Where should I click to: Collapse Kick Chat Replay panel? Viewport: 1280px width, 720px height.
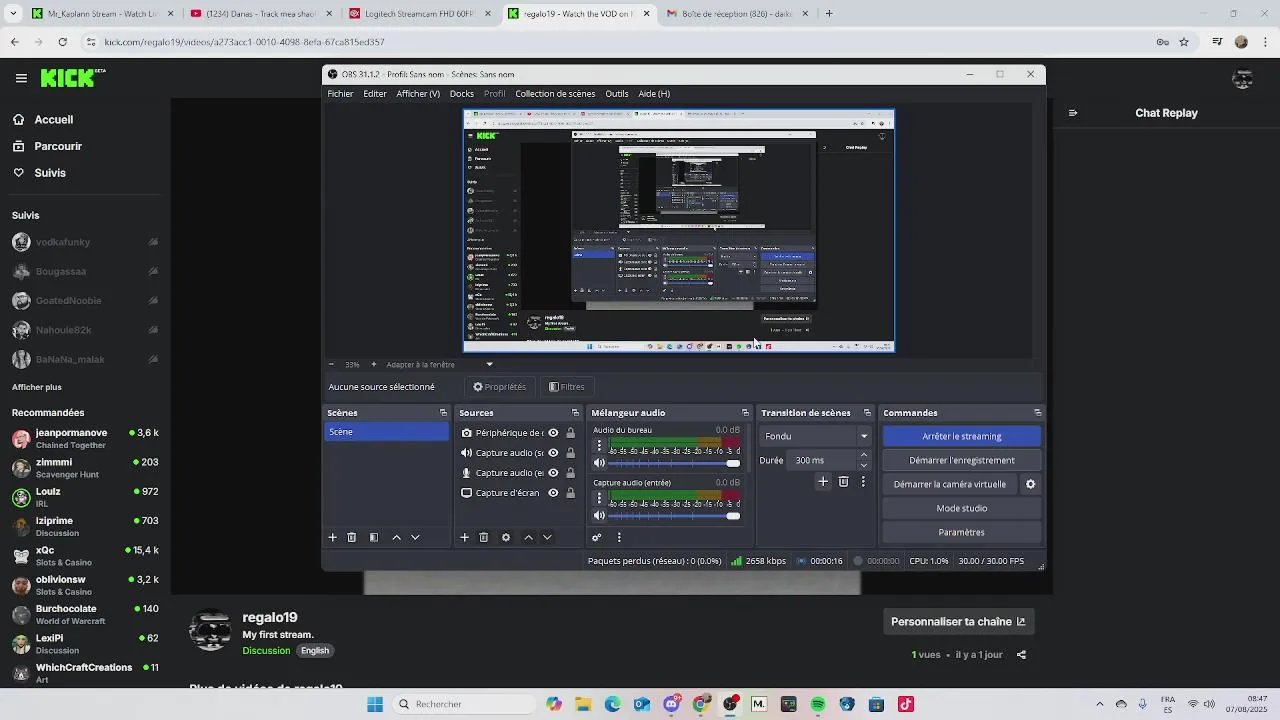pyautogui.click(x=1073, y=113)
